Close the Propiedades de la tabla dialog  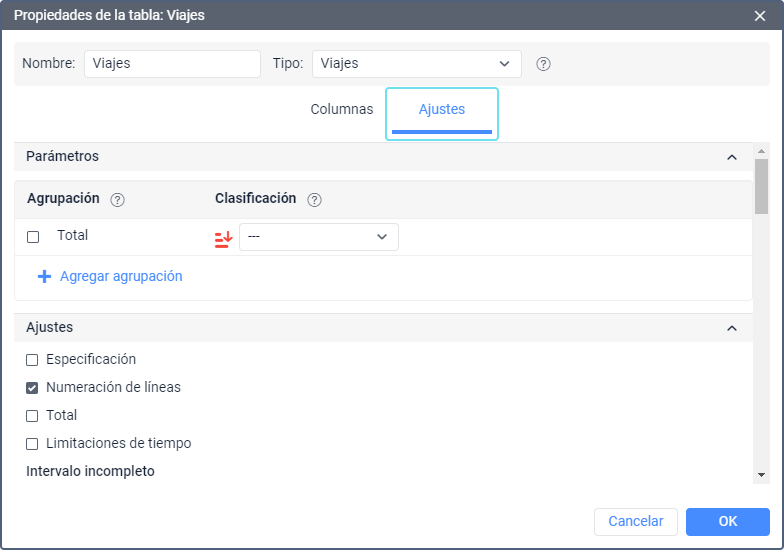tap(760, 16)
